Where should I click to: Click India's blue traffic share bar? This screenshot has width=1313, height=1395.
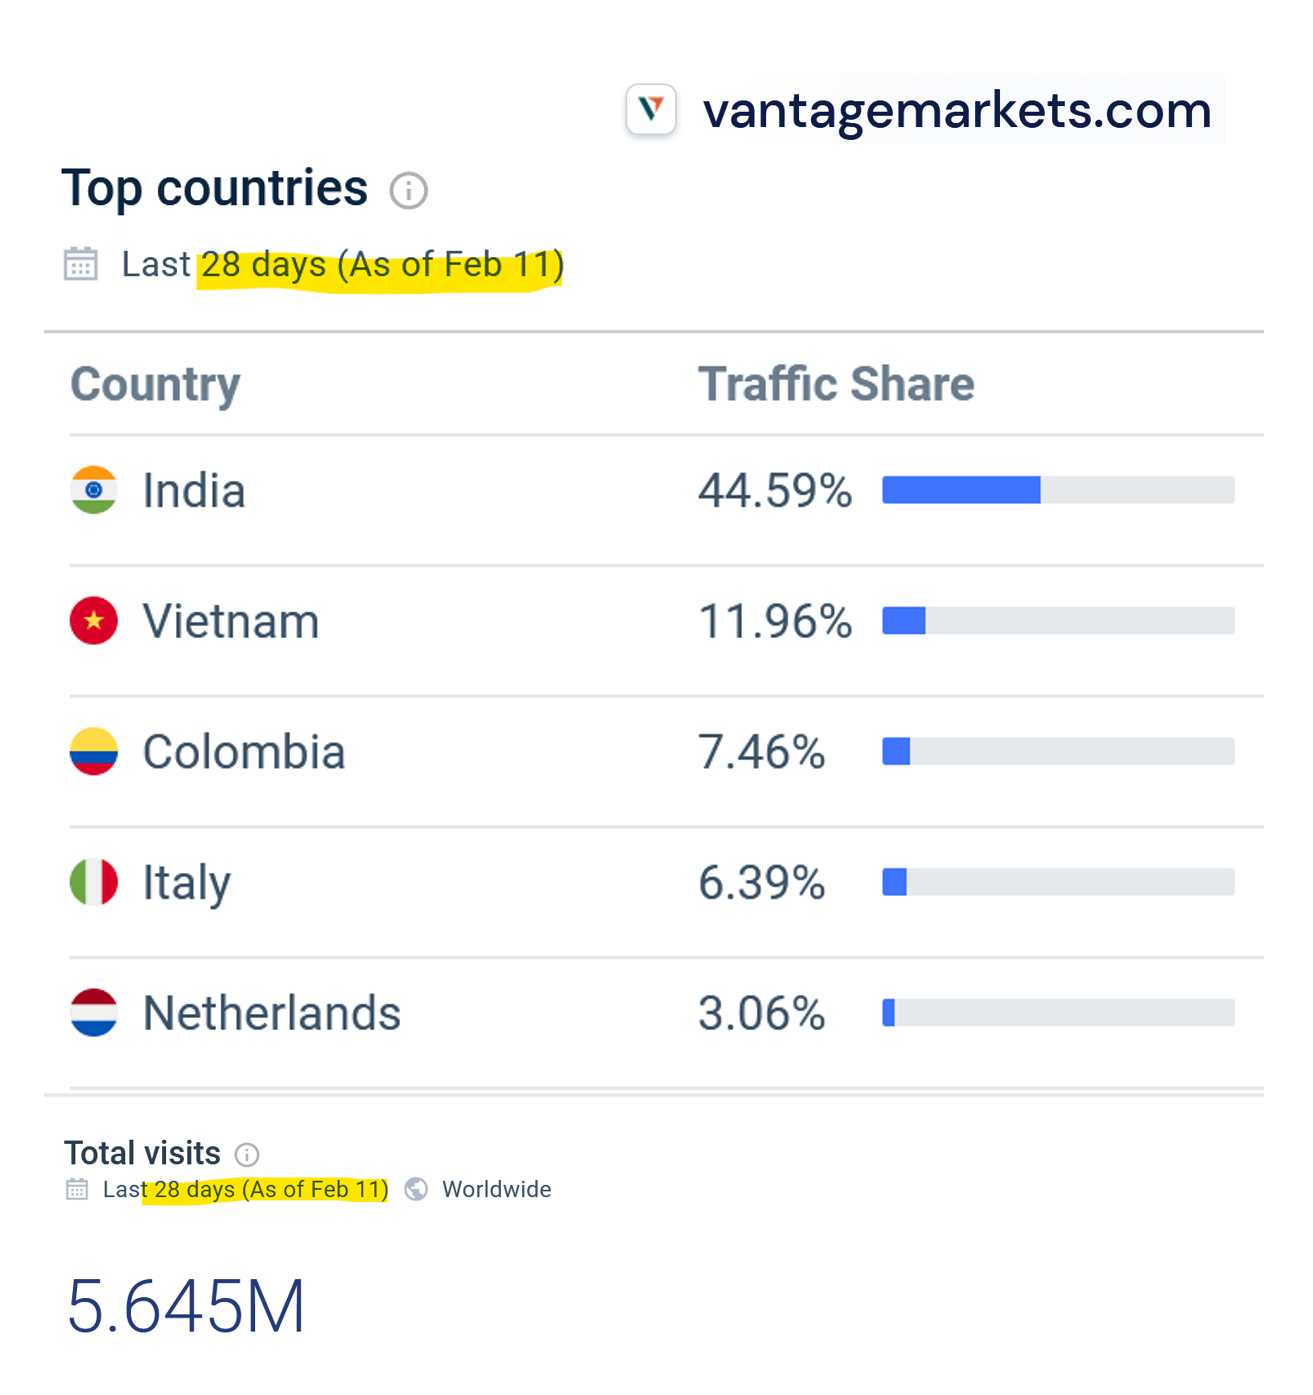point(960,490)
